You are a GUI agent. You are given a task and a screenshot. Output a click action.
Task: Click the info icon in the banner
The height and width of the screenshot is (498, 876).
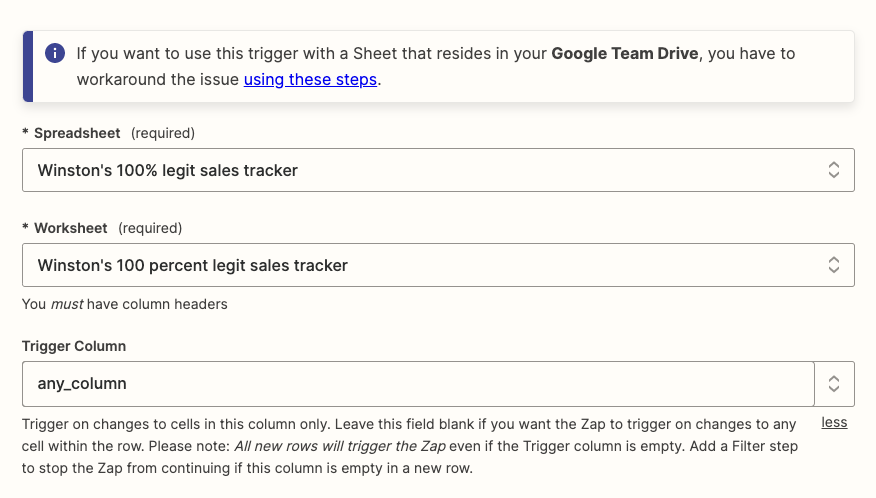coord(56,53)
